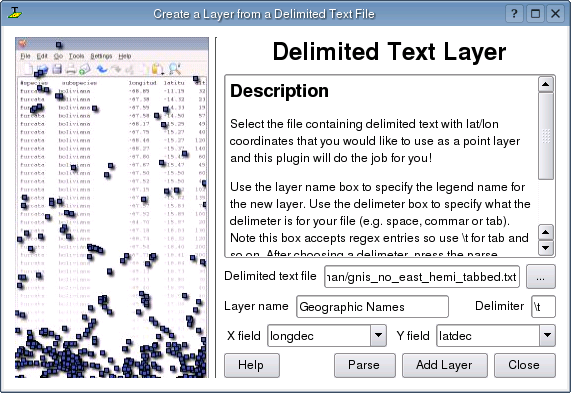This screenshot has width=571, height=393.
Task: Click inside the Description text pane
Action: coord(381,166)
